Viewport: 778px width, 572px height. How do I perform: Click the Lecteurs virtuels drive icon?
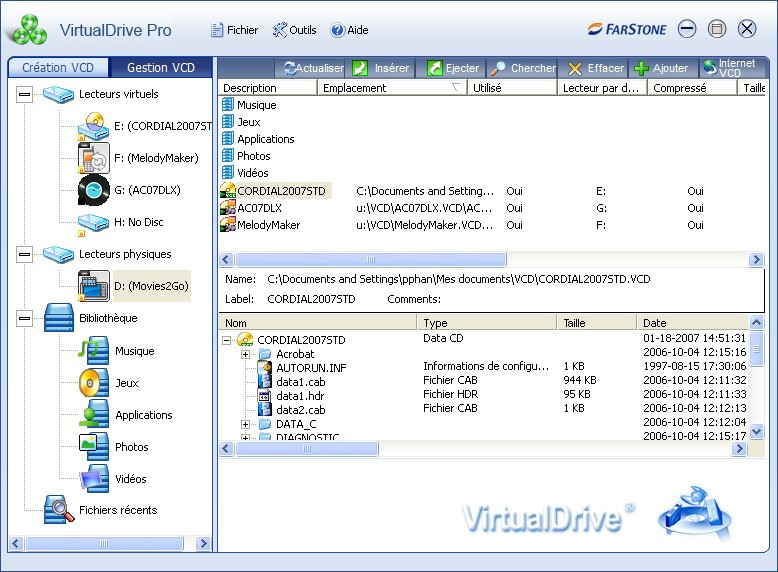click(x=59, y=94)
